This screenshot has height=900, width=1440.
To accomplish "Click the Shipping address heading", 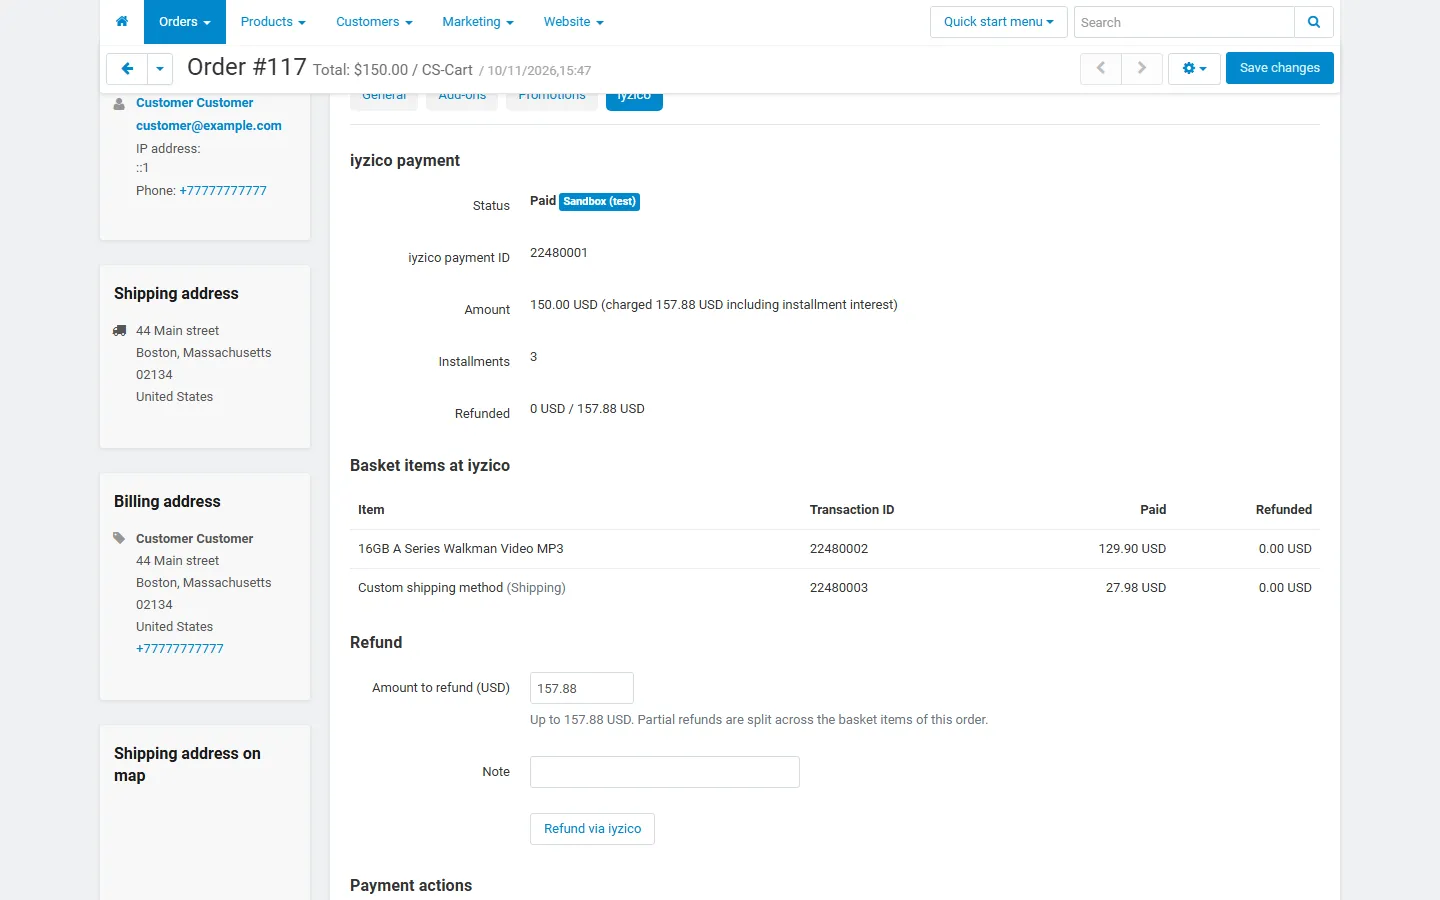I will click(176, 294).
